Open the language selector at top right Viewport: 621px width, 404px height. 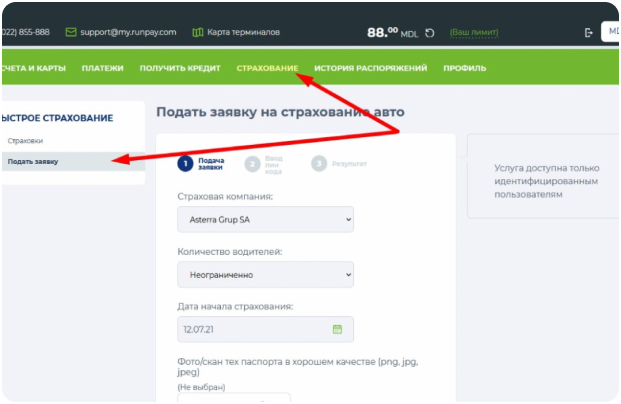610,32
